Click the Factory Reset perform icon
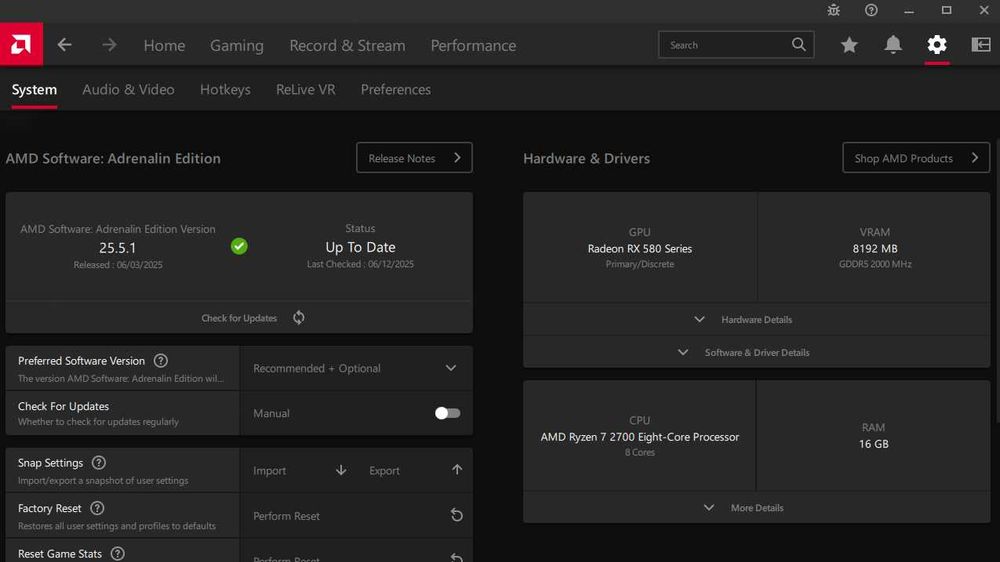 tap(456, 515)
